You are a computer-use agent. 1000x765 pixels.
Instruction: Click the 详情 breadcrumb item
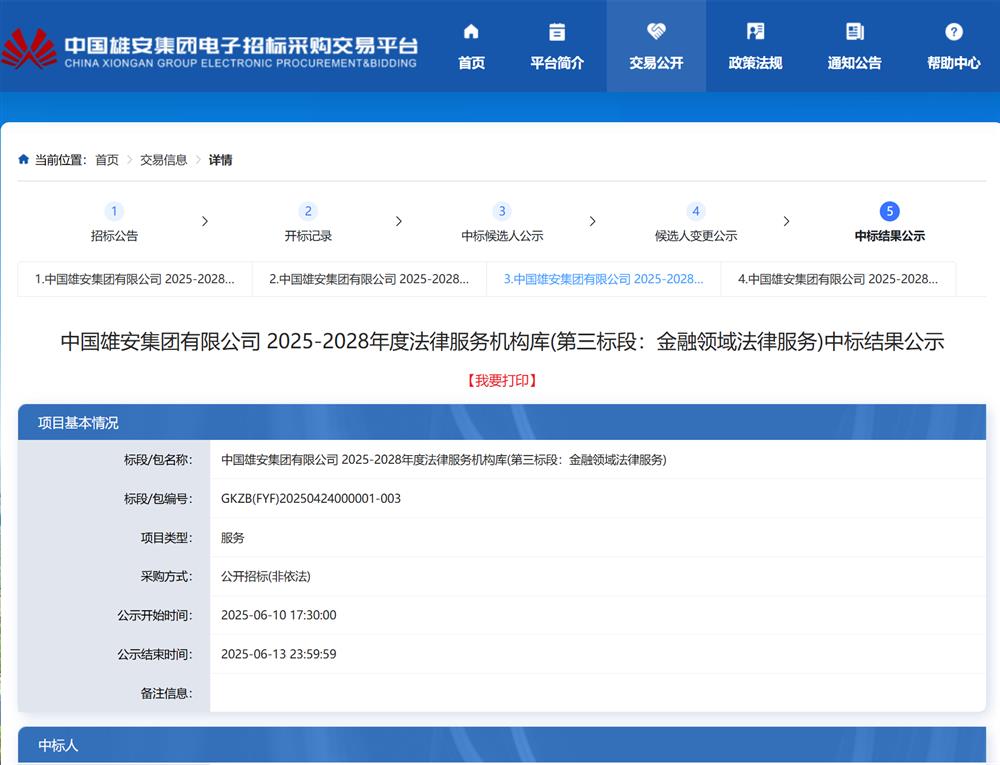click(220, 160)
